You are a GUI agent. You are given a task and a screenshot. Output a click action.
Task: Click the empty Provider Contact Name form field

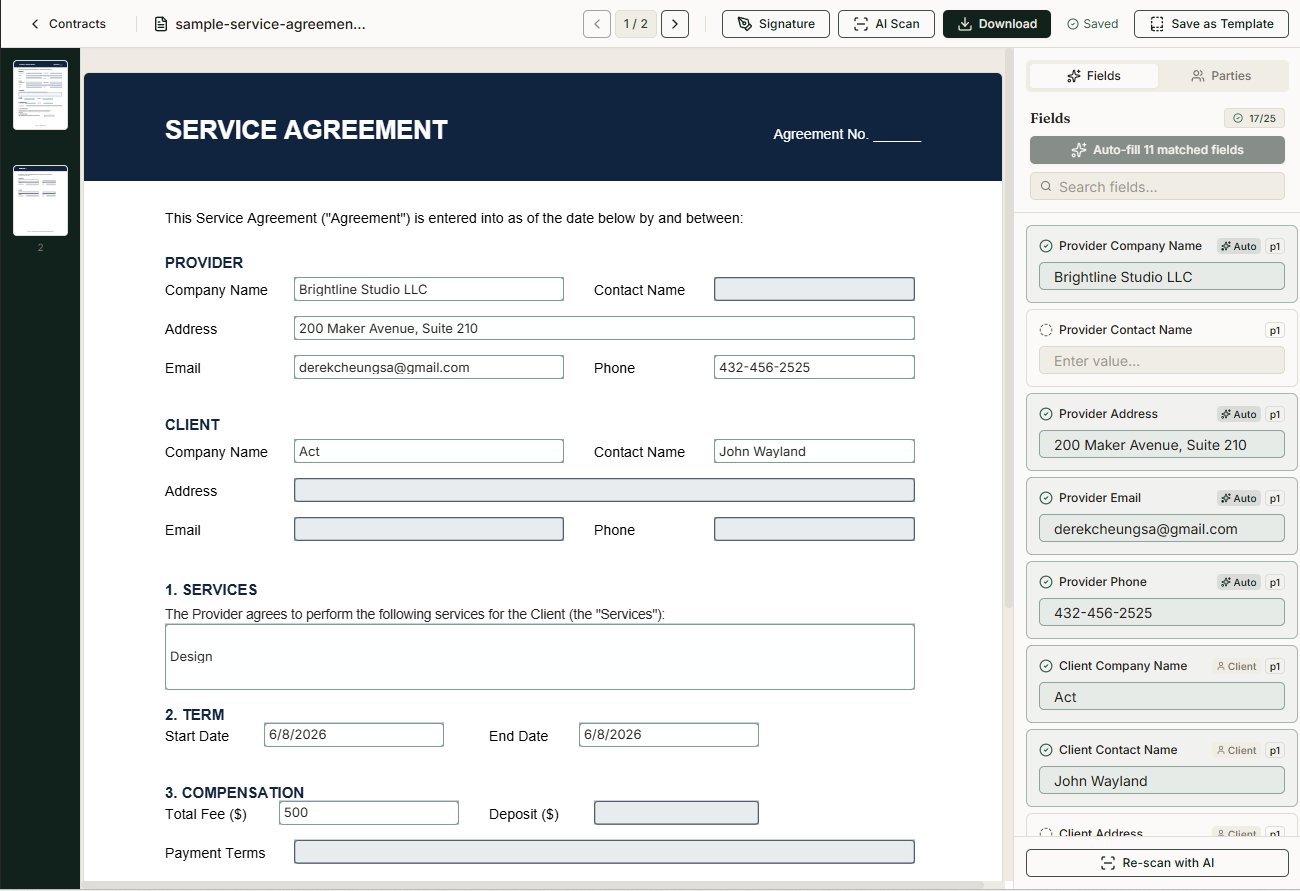pos(814,290)
